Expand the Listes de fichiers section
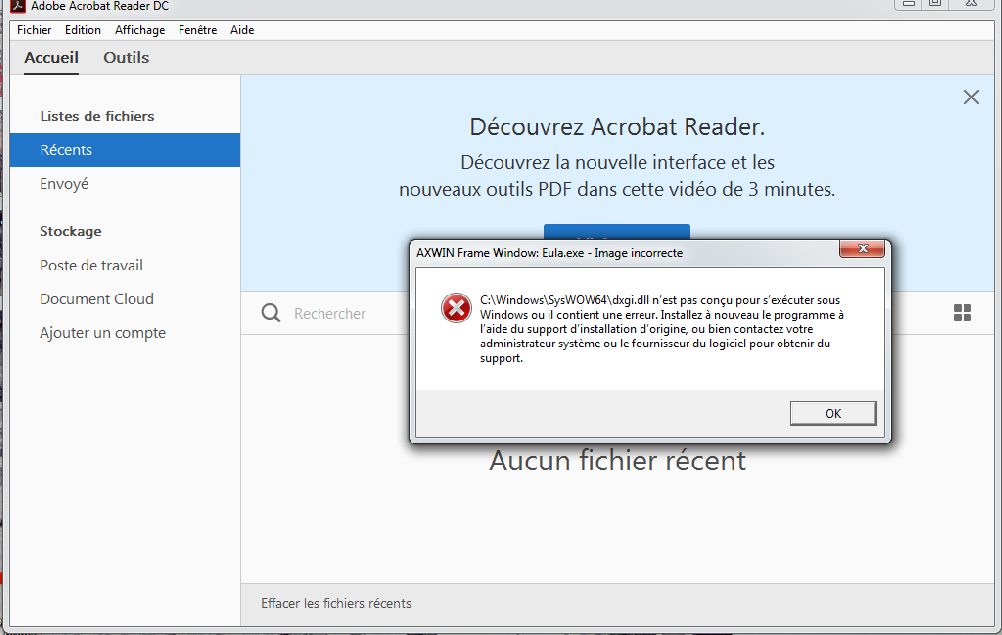This screenshot has height=635, width=1002. click(x=96, y=116)
